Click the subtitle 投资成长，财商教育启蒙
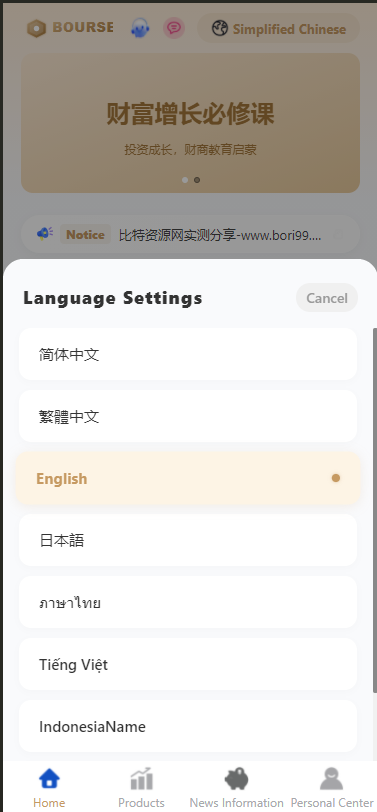377x812 pixels. tap(191, 150)
